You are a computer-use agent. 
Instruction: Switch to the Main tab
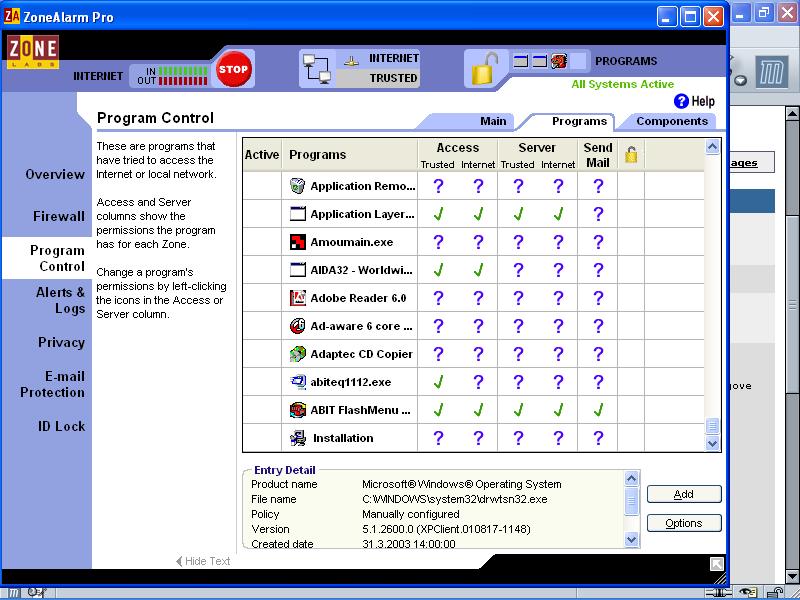click(x=493, y=121)
